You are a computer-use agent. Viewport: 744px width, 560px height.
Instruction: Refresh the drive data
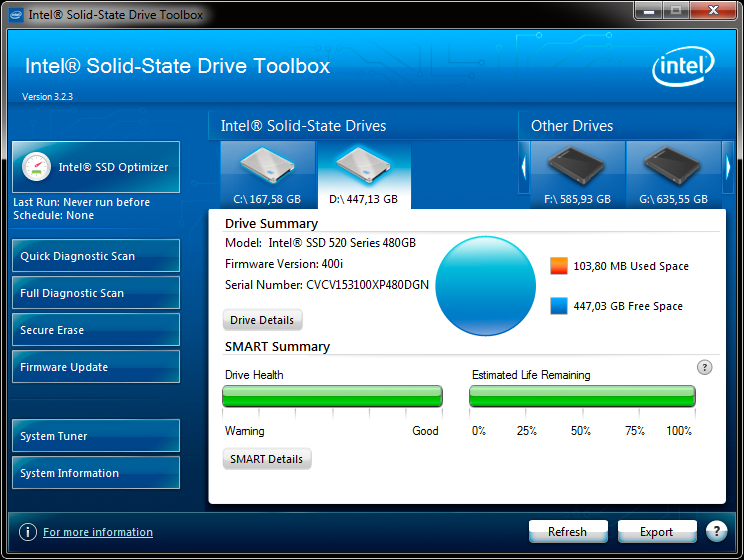[x=568, y=532]
